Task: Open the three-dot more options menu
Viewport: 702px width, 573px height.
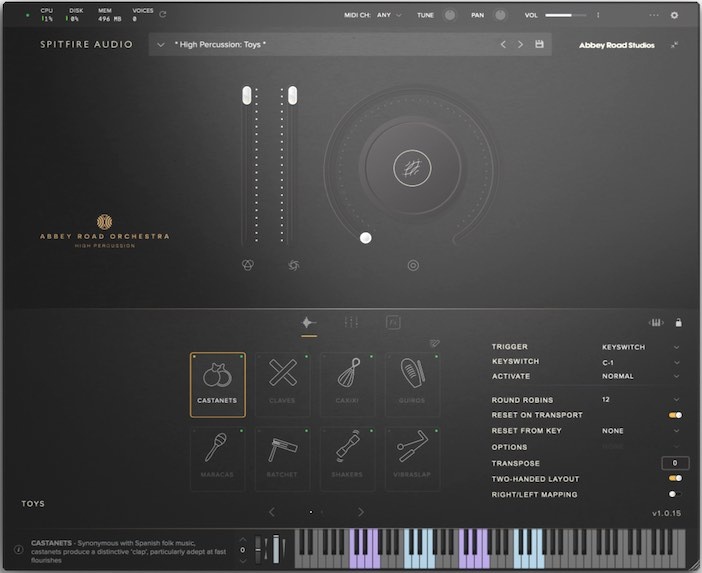Action: click(654, 15)
